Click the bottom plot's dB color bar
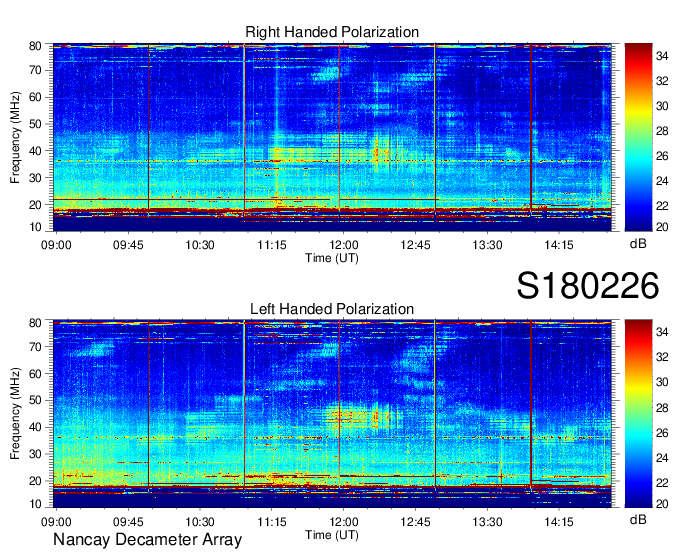The image size is (680, 552). pos(638,414)
